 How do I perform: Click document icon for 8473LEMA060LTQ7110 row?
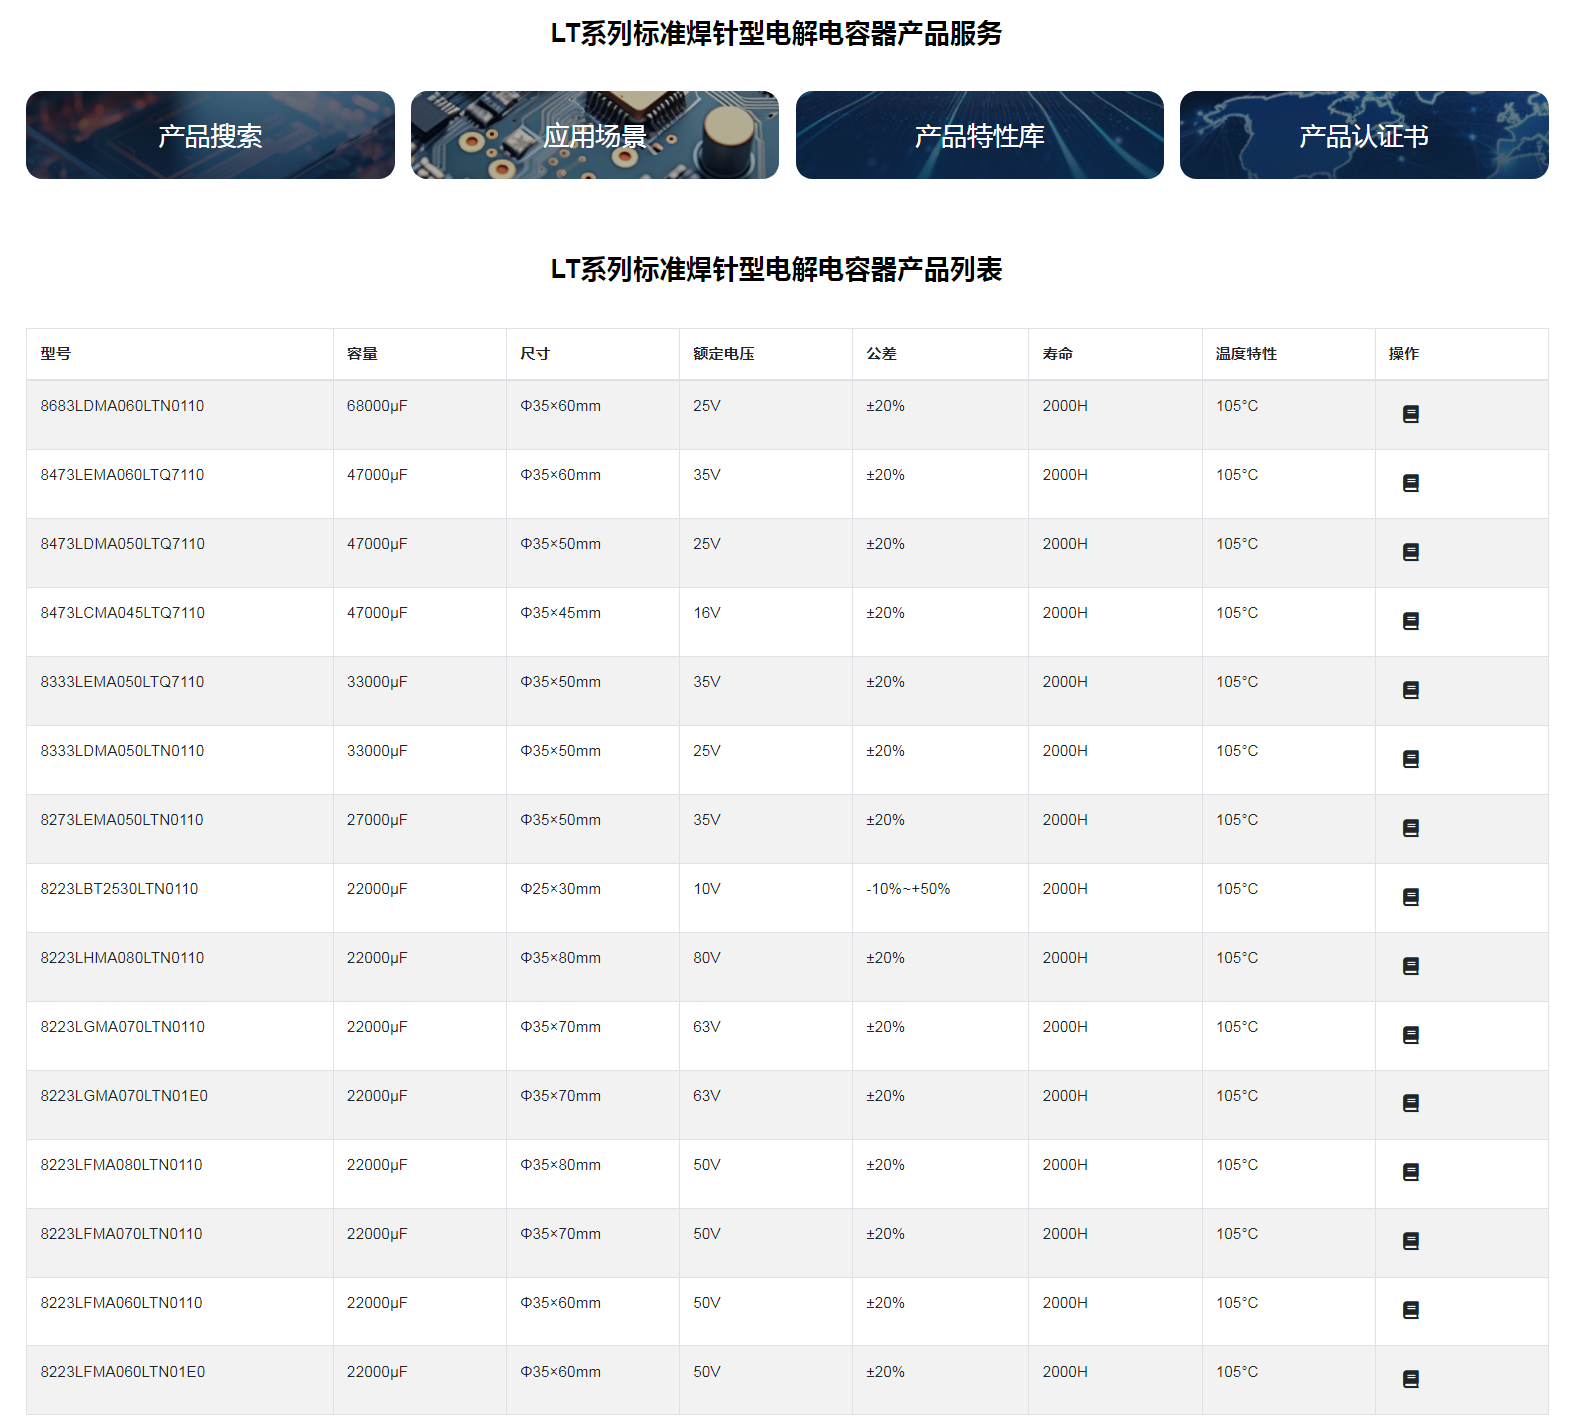click(1410, 483)
